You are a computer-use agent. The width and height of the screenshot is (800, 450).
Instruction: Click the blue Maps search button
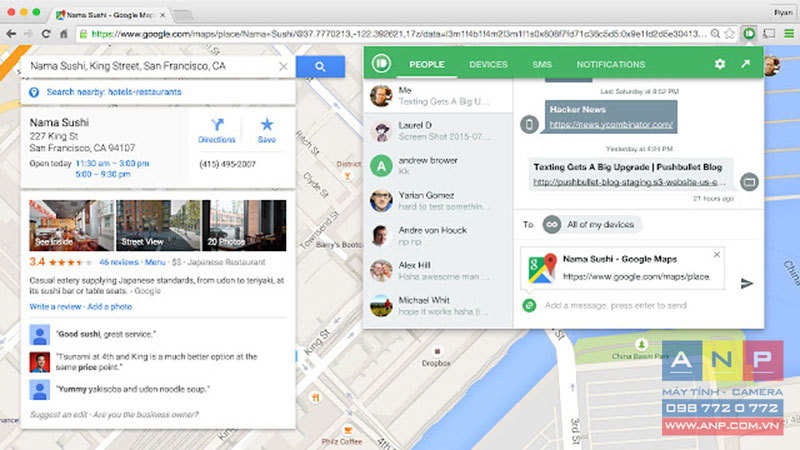click(x=320, y=66)
